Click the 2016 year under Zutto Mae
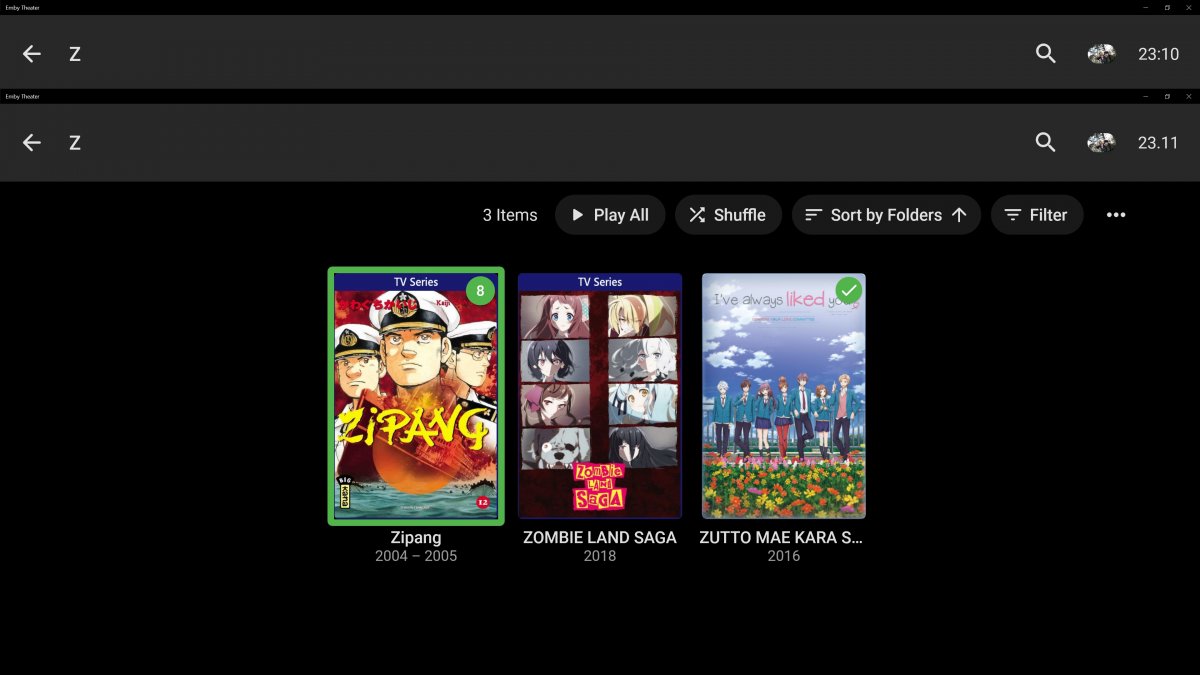 (784, 556)
